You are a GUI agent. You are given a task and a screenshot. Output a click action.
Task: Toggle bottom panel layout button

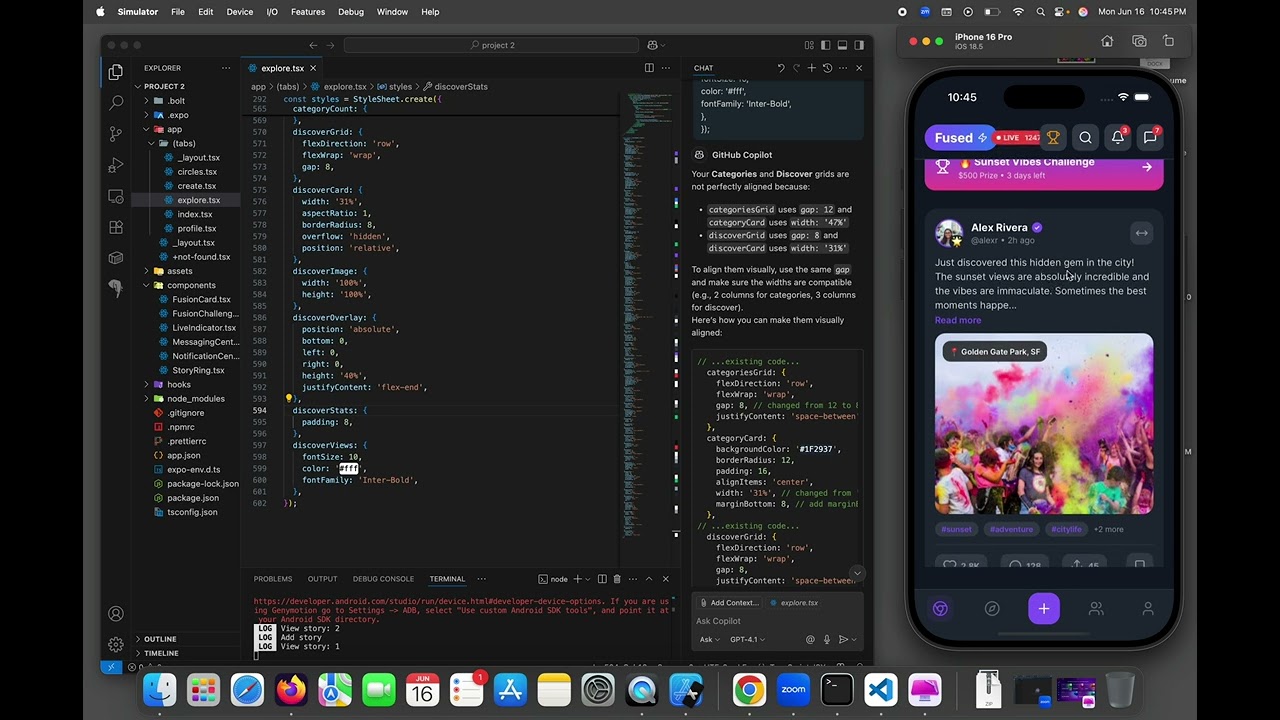coord(843,45)
